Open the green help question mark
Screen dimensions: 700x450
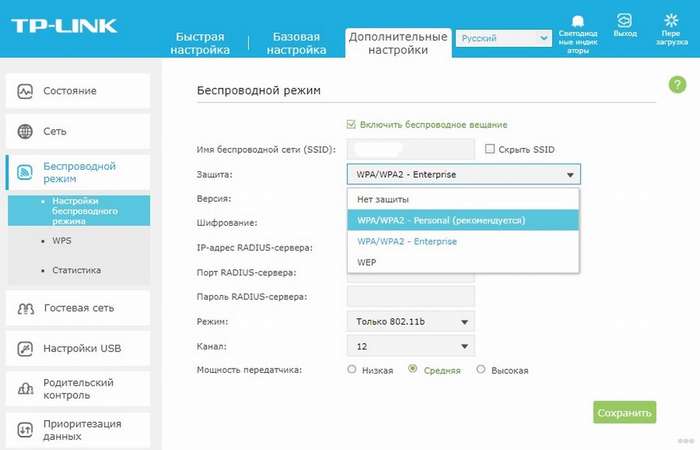coord(677,87)
